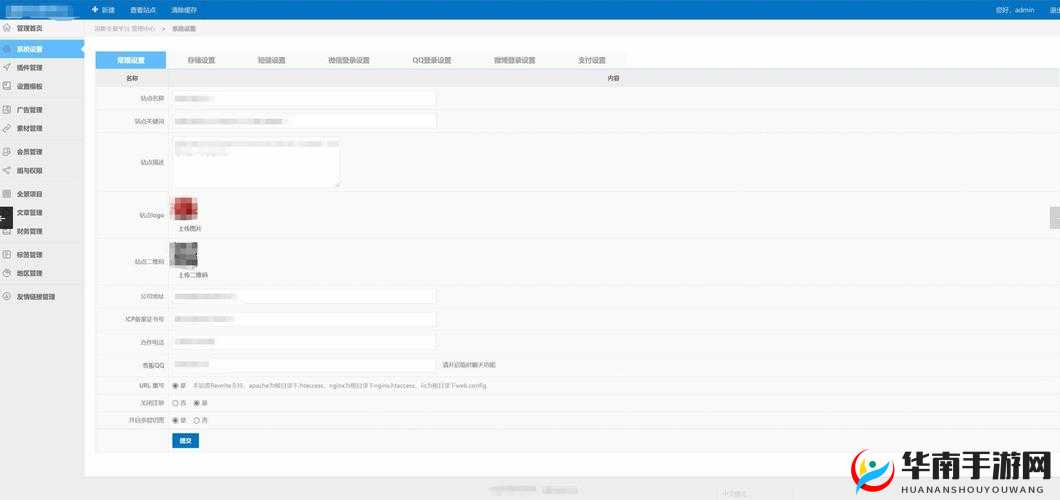This screenshot has width=1060, height=500.
Task: Click the plus 新建 icon in top bar
Action: click(x=95, y=9)
